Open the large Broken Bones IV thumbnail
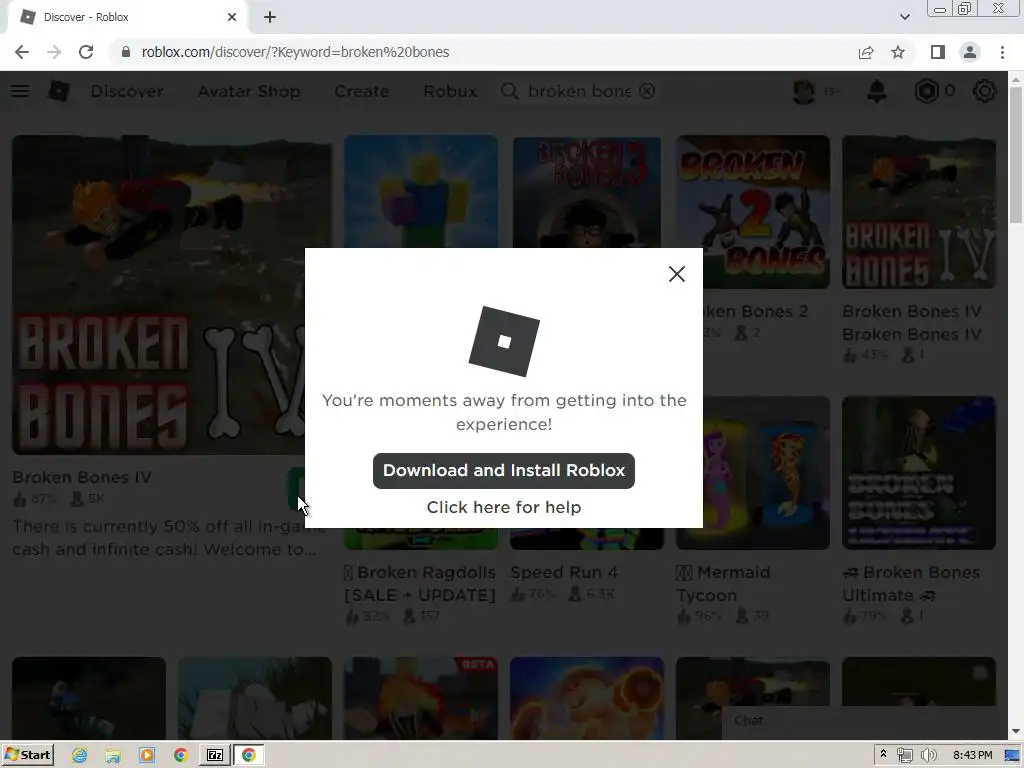 point(172,295)
